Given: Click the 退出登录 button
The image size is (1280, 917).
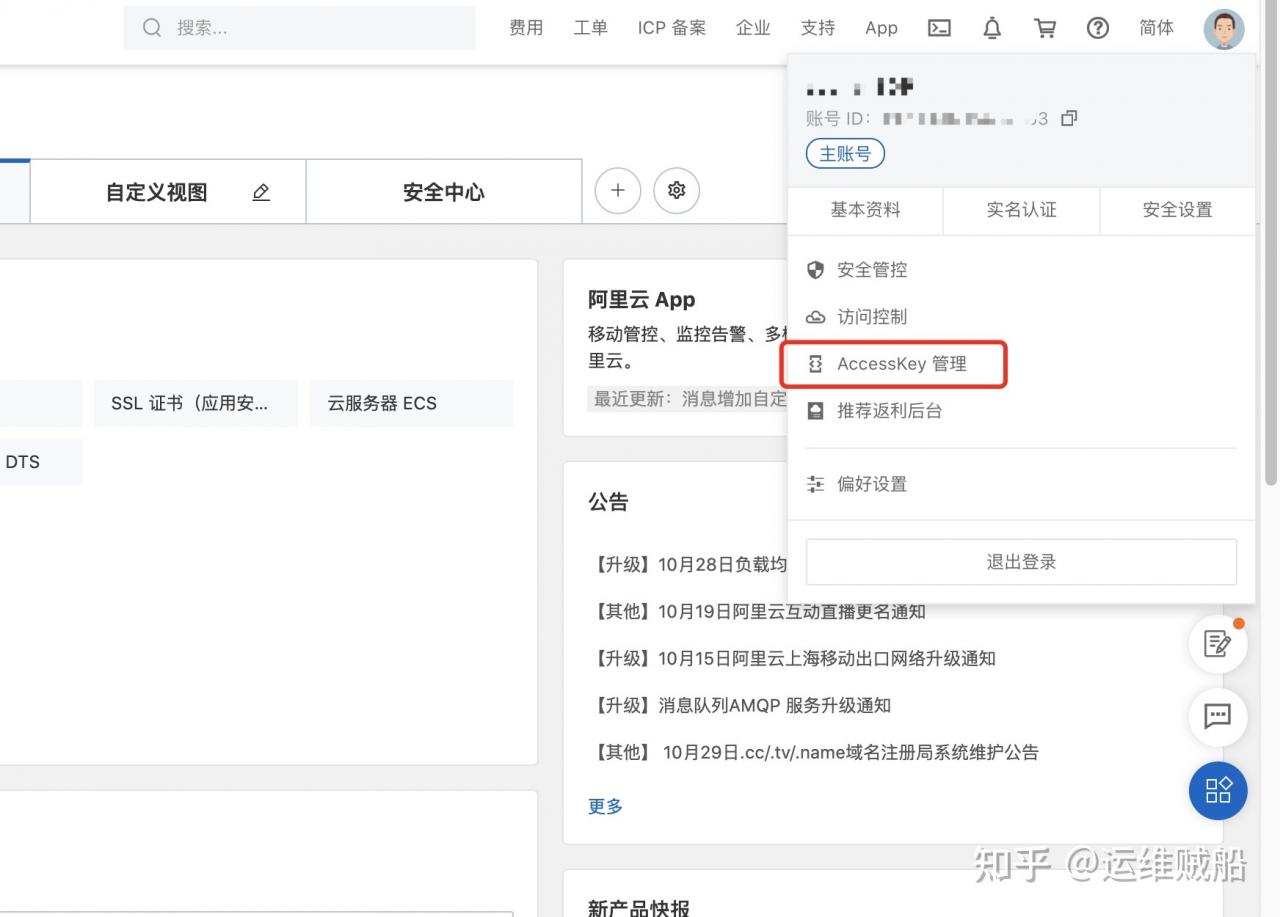Looking at the screenshot, I should (1021, 562).
